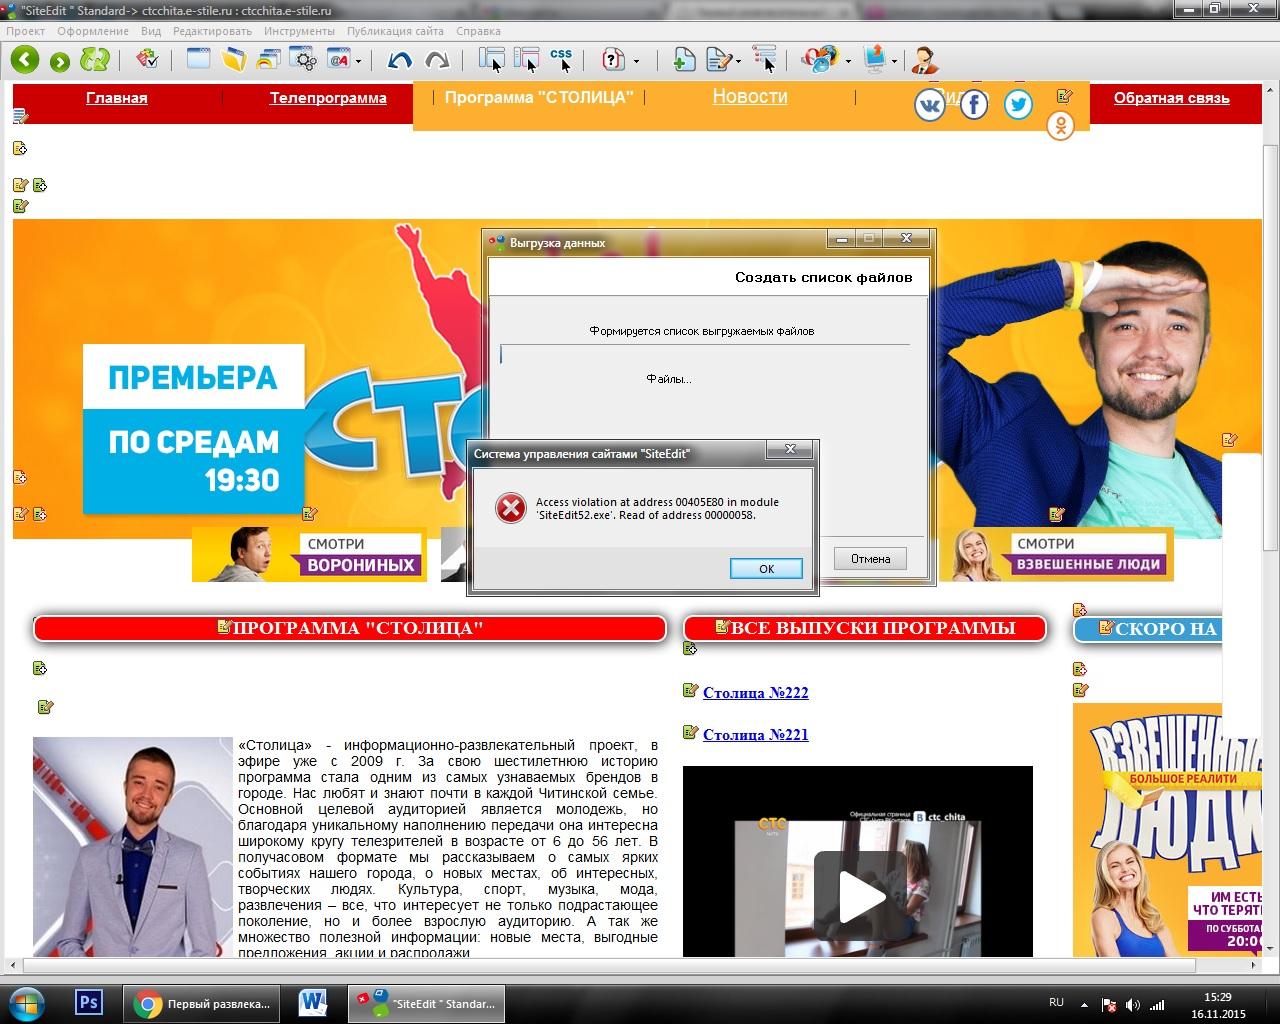
Task: Click edit icon beside ВСЕ ВЫПУСКИ ПРОГРАММЫ heading
Action: 723,627
